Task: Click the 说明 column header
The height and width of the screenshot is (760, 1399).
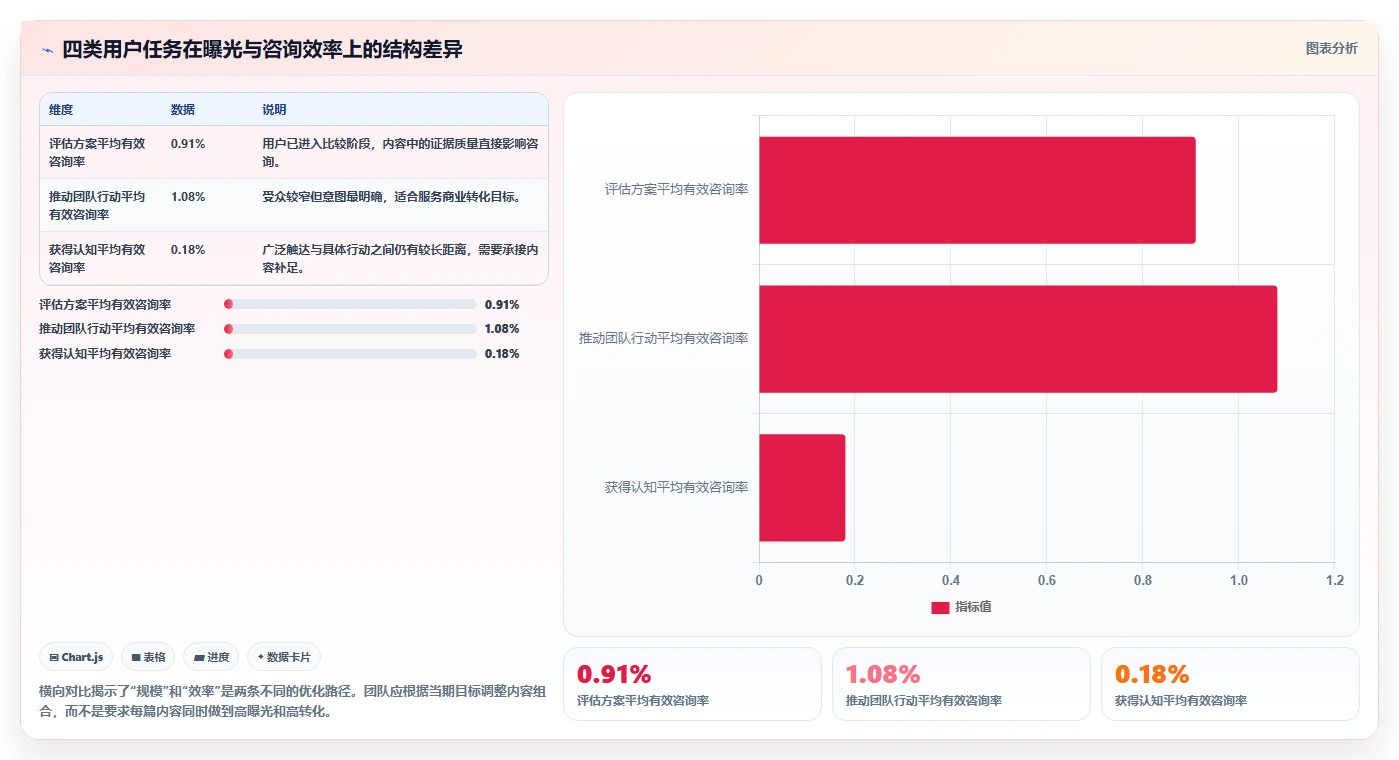Action: point(274,110)
